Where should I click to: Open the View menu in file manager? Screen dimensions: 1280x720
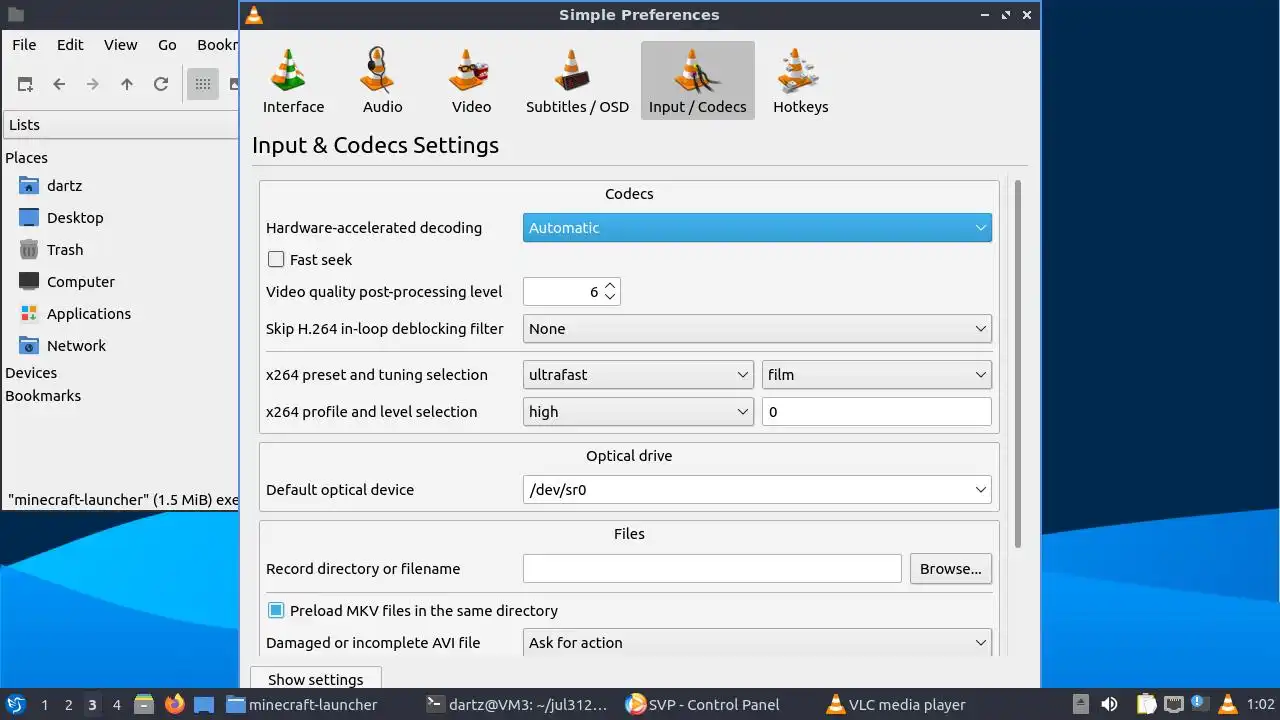pos(121,45)
